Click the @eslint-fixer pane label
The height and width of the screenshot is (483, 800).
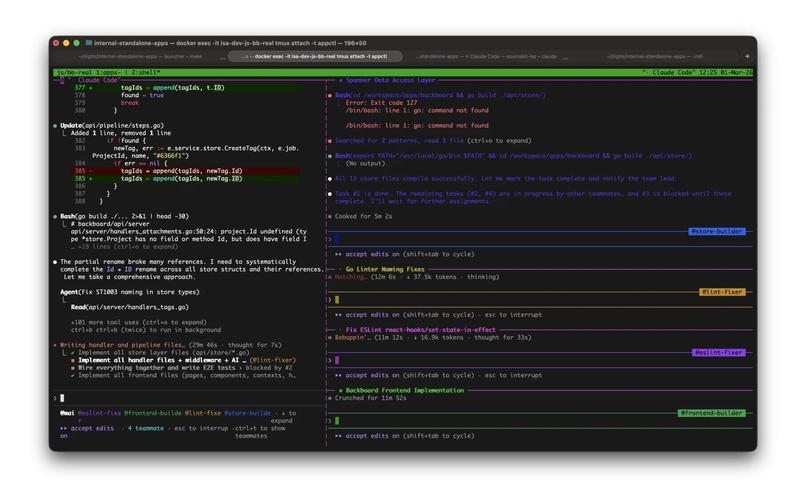pyautogui.click(x=718, y=352)
